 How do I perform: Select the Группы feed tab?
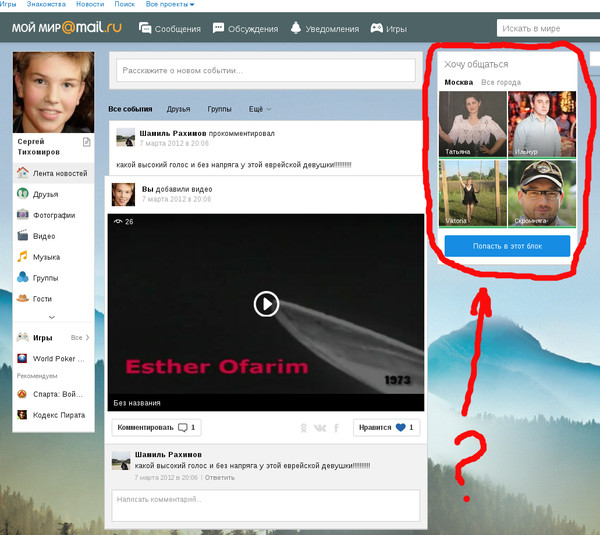(x=219, y=109)
